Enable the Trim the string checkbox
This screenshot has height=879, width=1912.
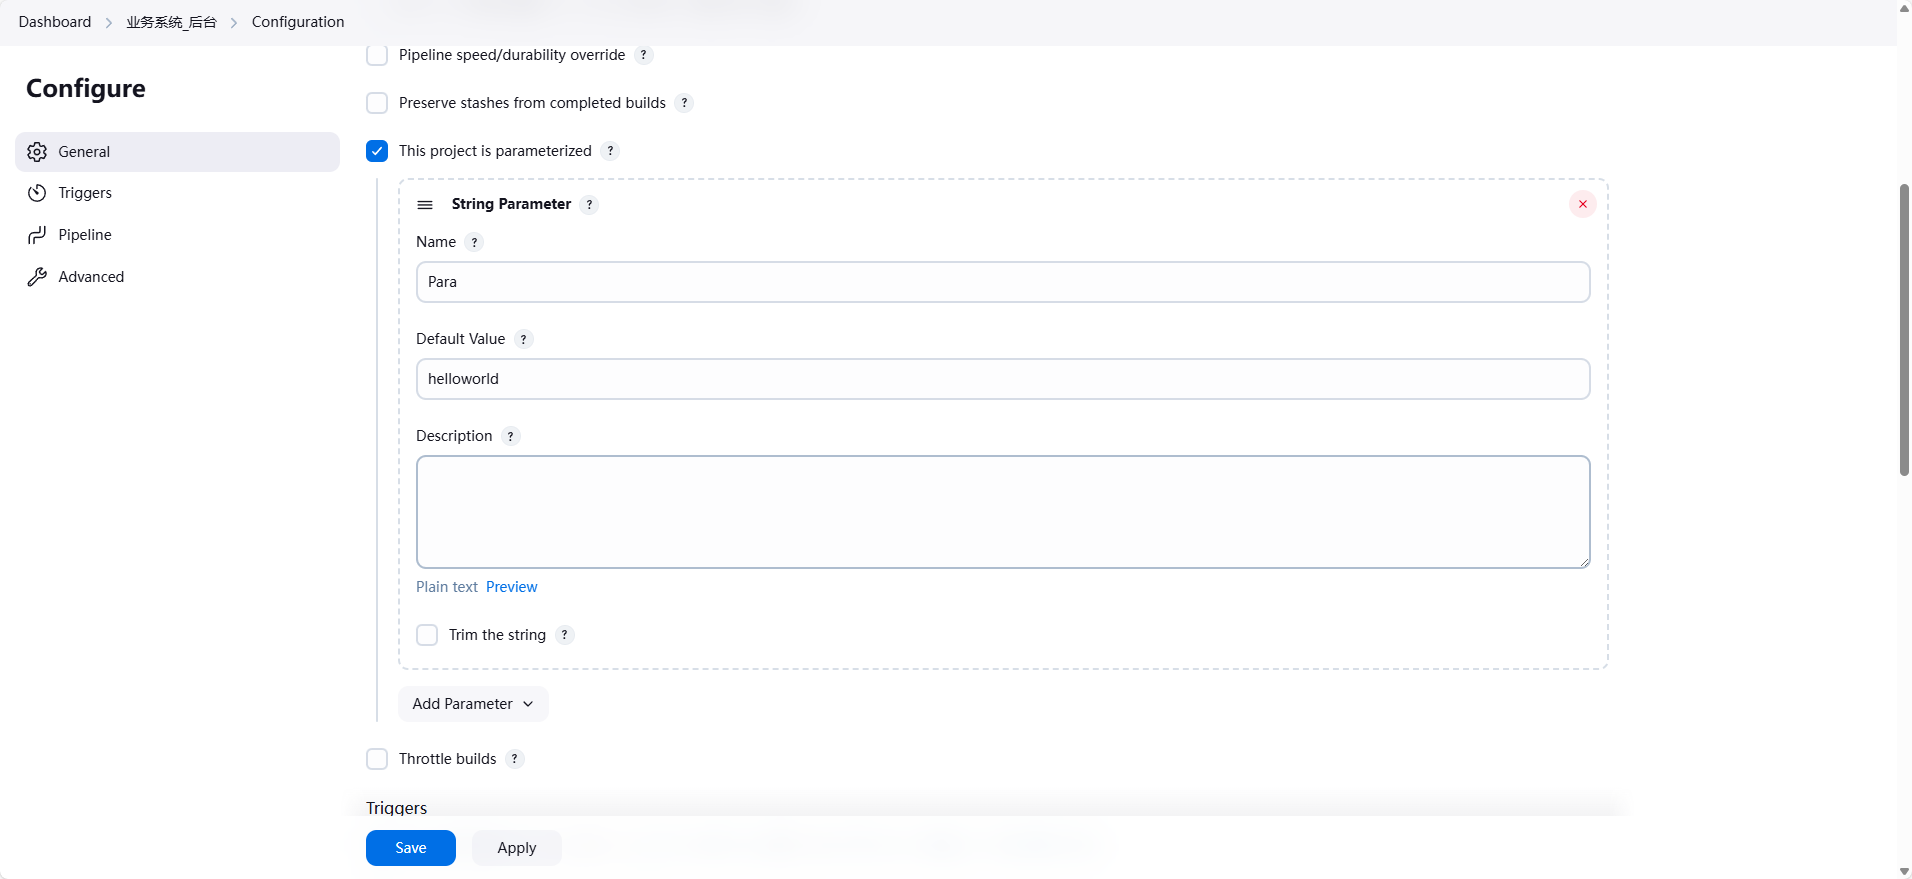(427, 635)
